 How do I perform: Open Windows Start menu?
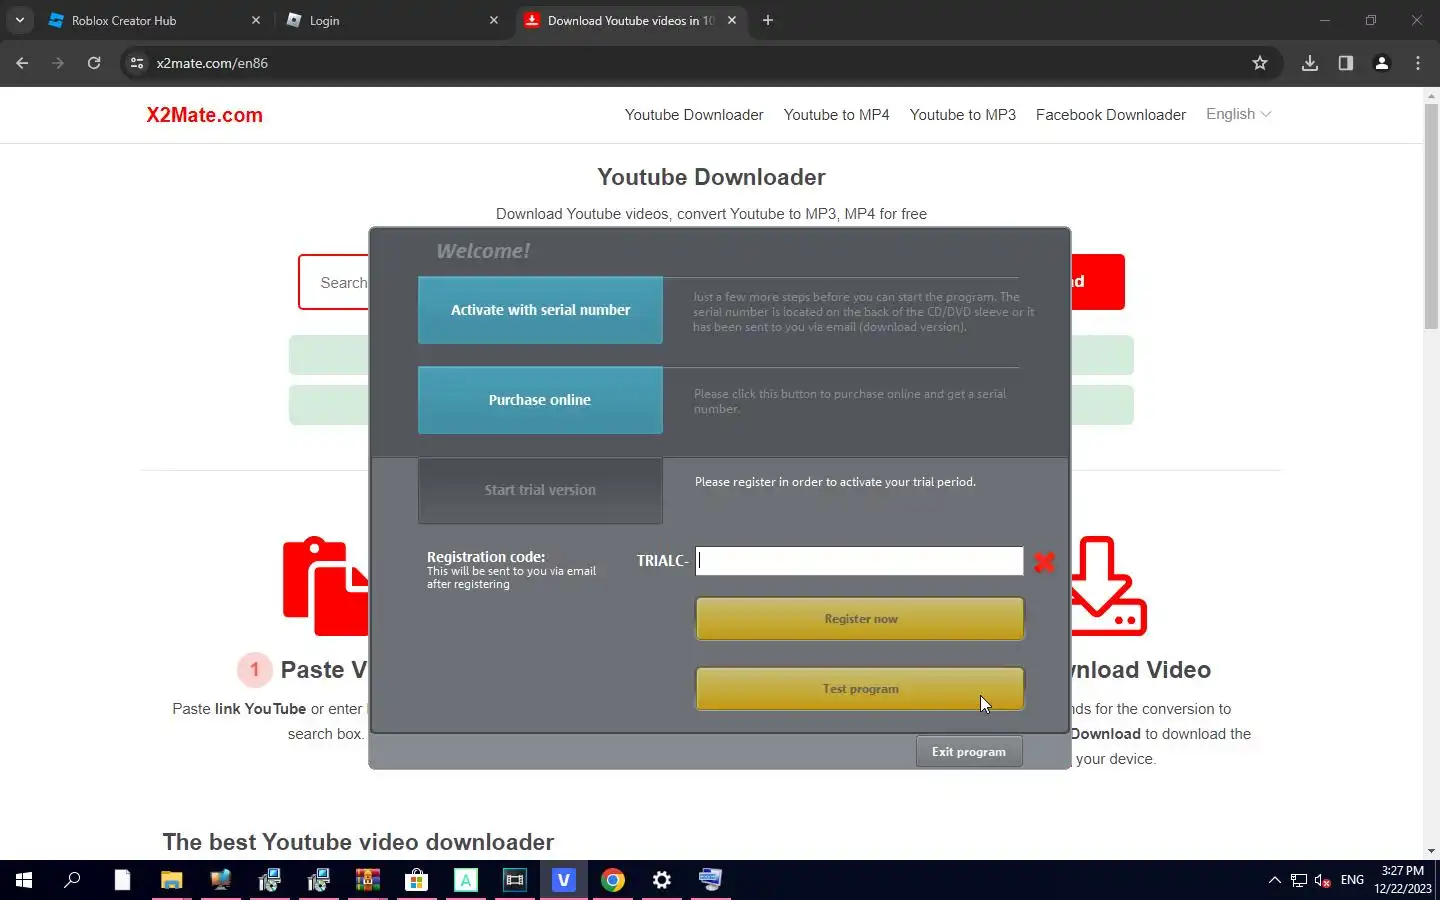(x=24, y=880)
